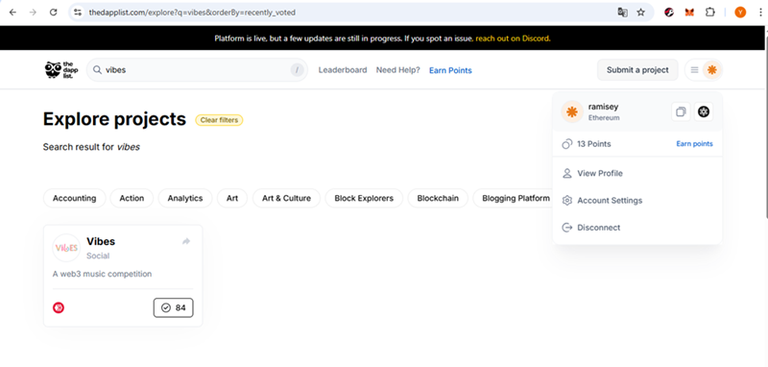This screenshot has height=367, width=768.
Task: Click the share arrow on Vibes card
Action: click(x=186, y=241)
